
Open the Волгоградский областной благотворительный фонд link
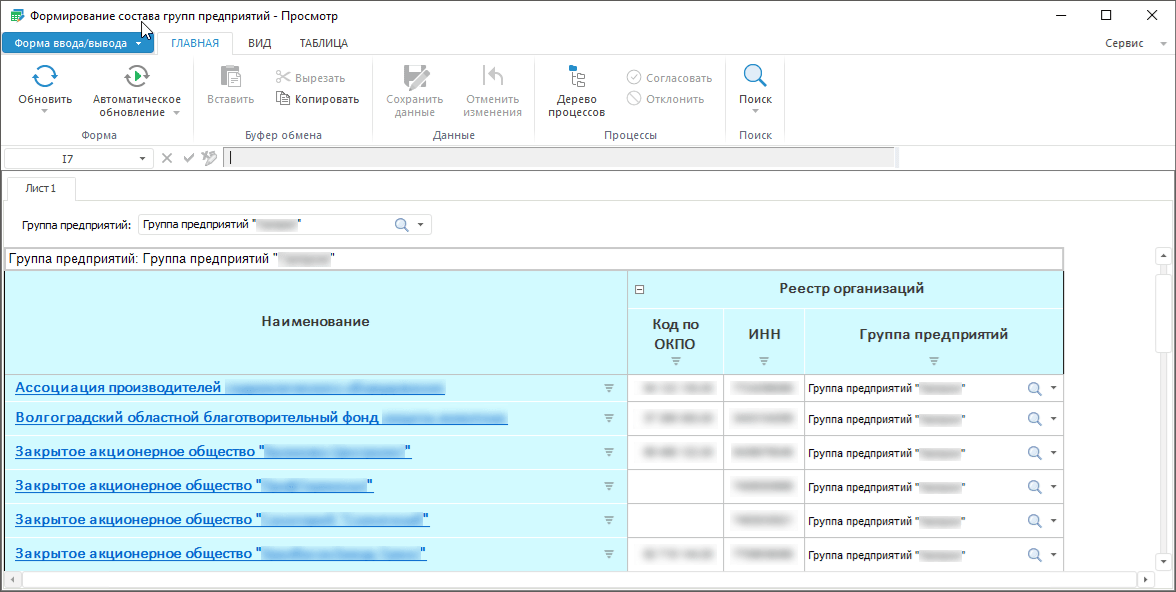click(x=196, y=418)
